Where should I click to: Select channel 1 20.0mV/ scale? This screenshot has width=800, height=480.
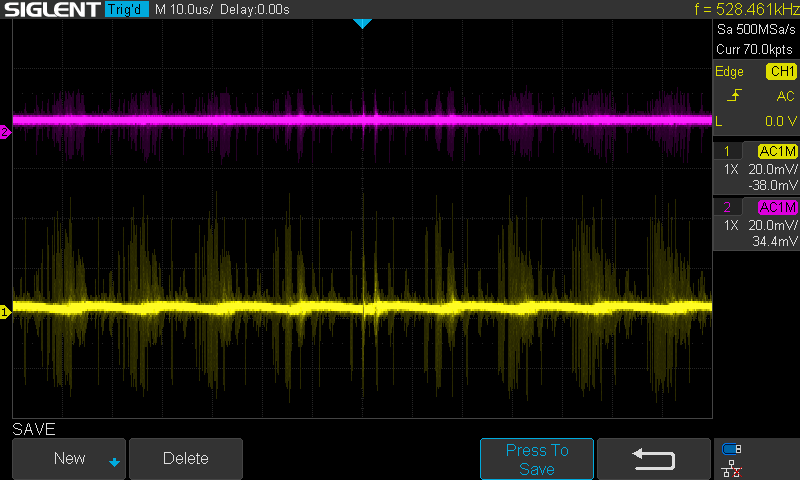(772, 169)
